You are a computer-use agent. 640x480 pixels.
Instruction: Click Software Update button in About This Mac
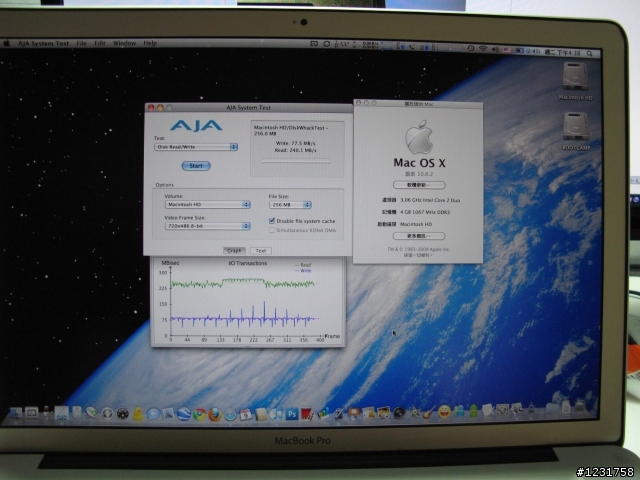click(x=419, y=185)
